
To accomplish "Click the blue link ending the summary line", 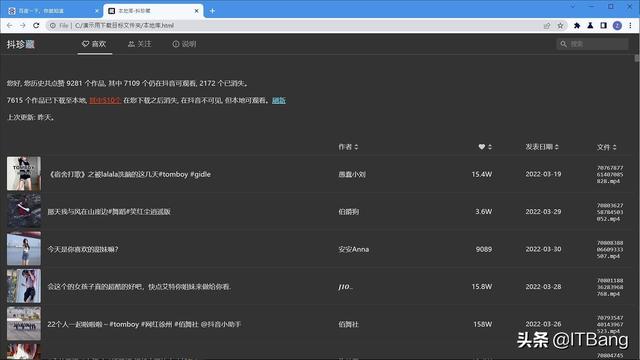I will pos(279,100).
